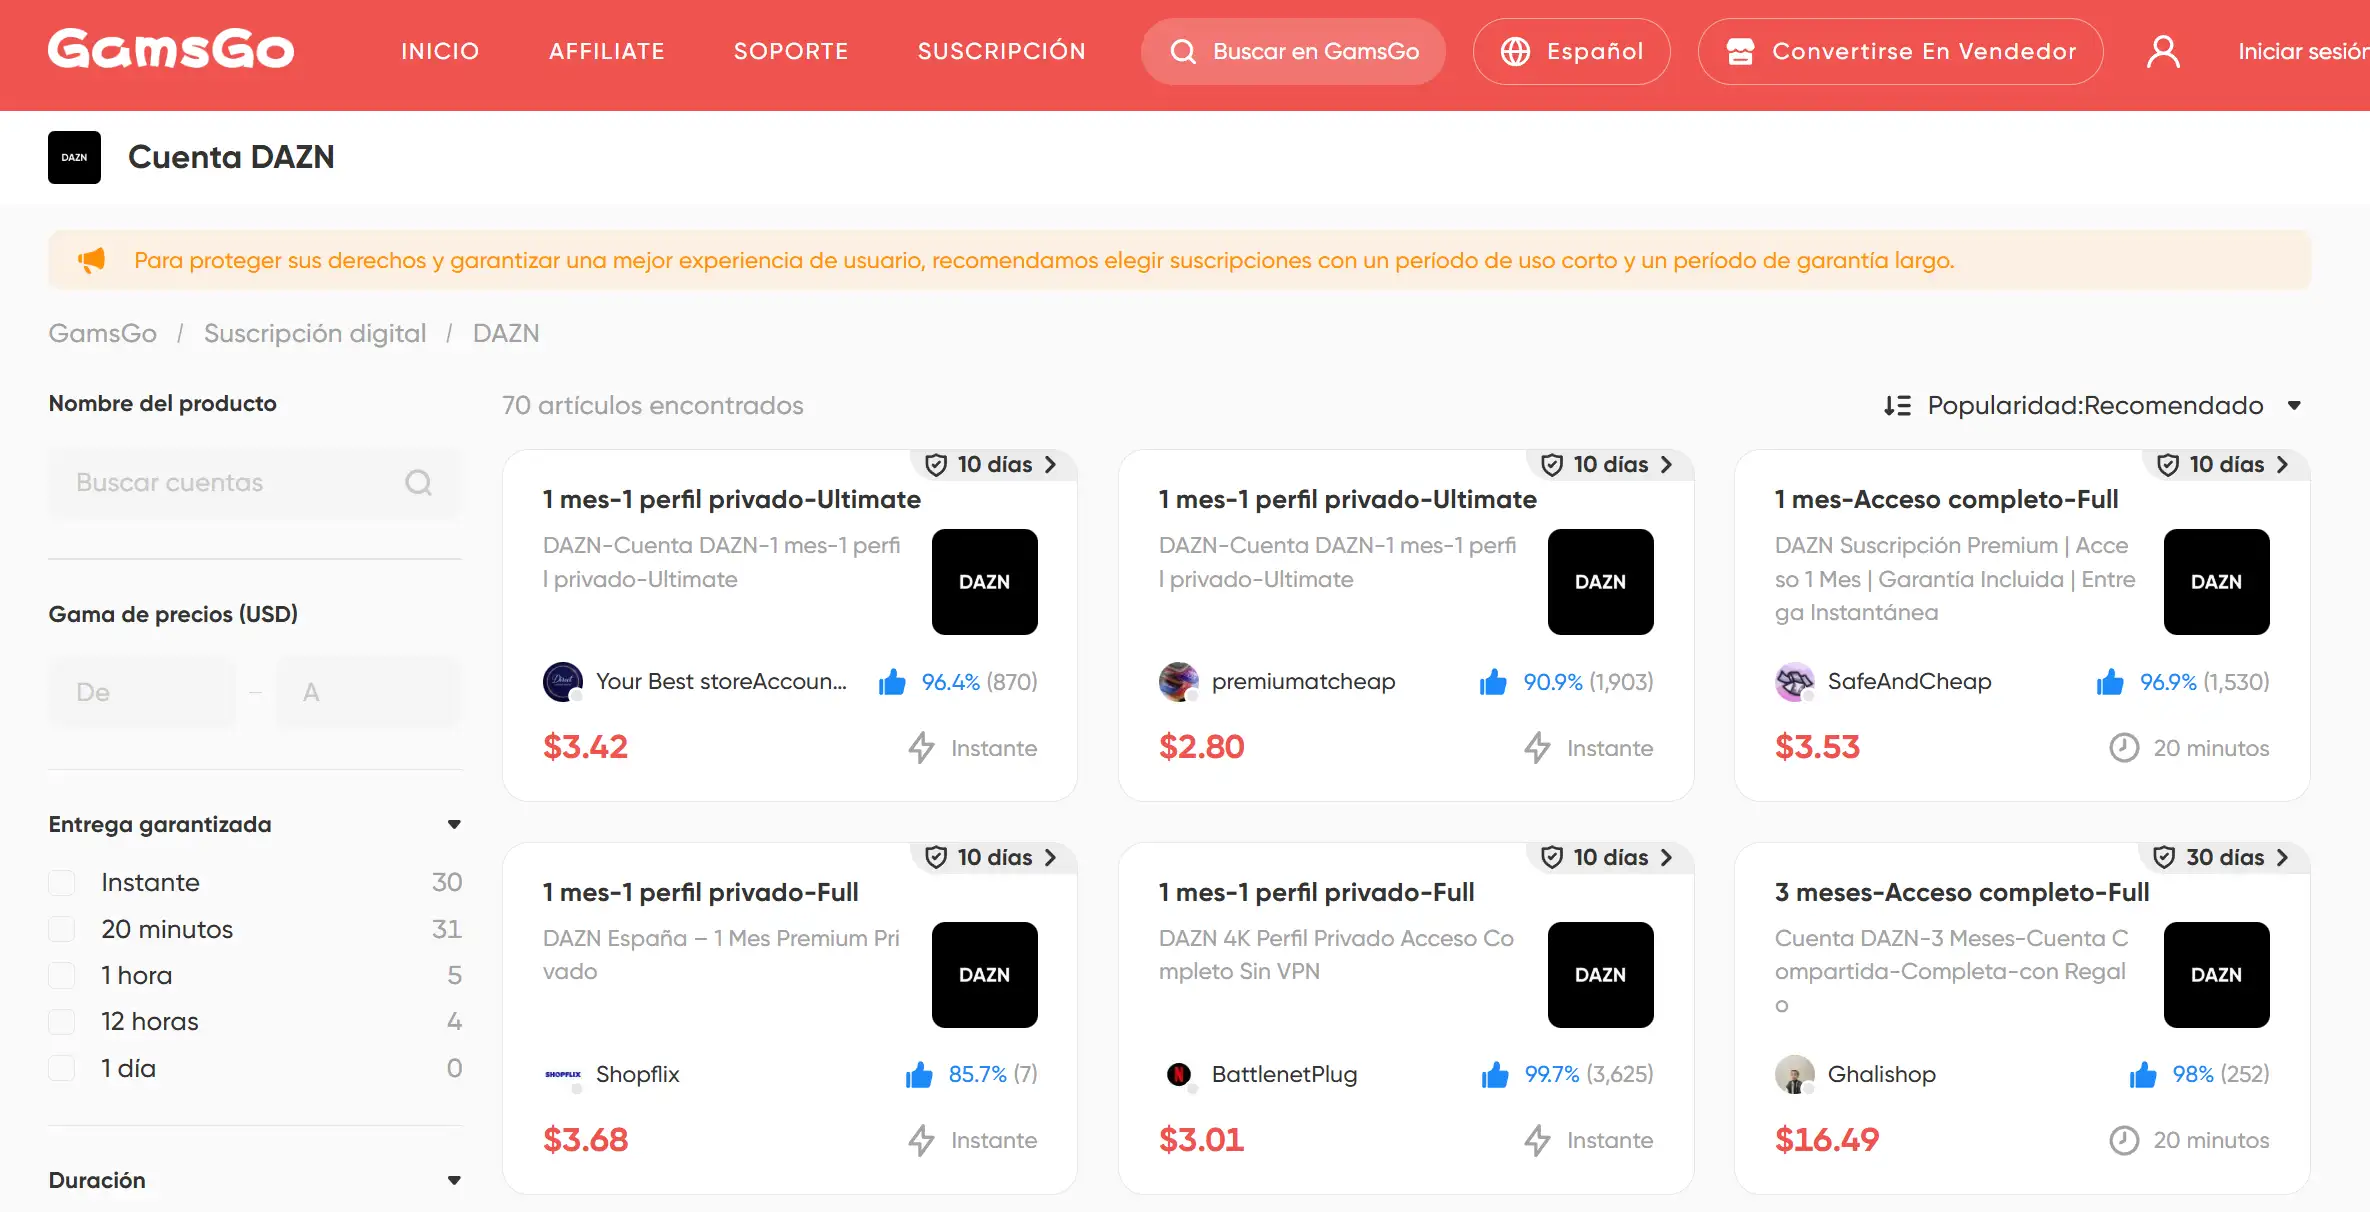Click thumbs-up icon next to 85.7% rating

(x=919, y=1074)
